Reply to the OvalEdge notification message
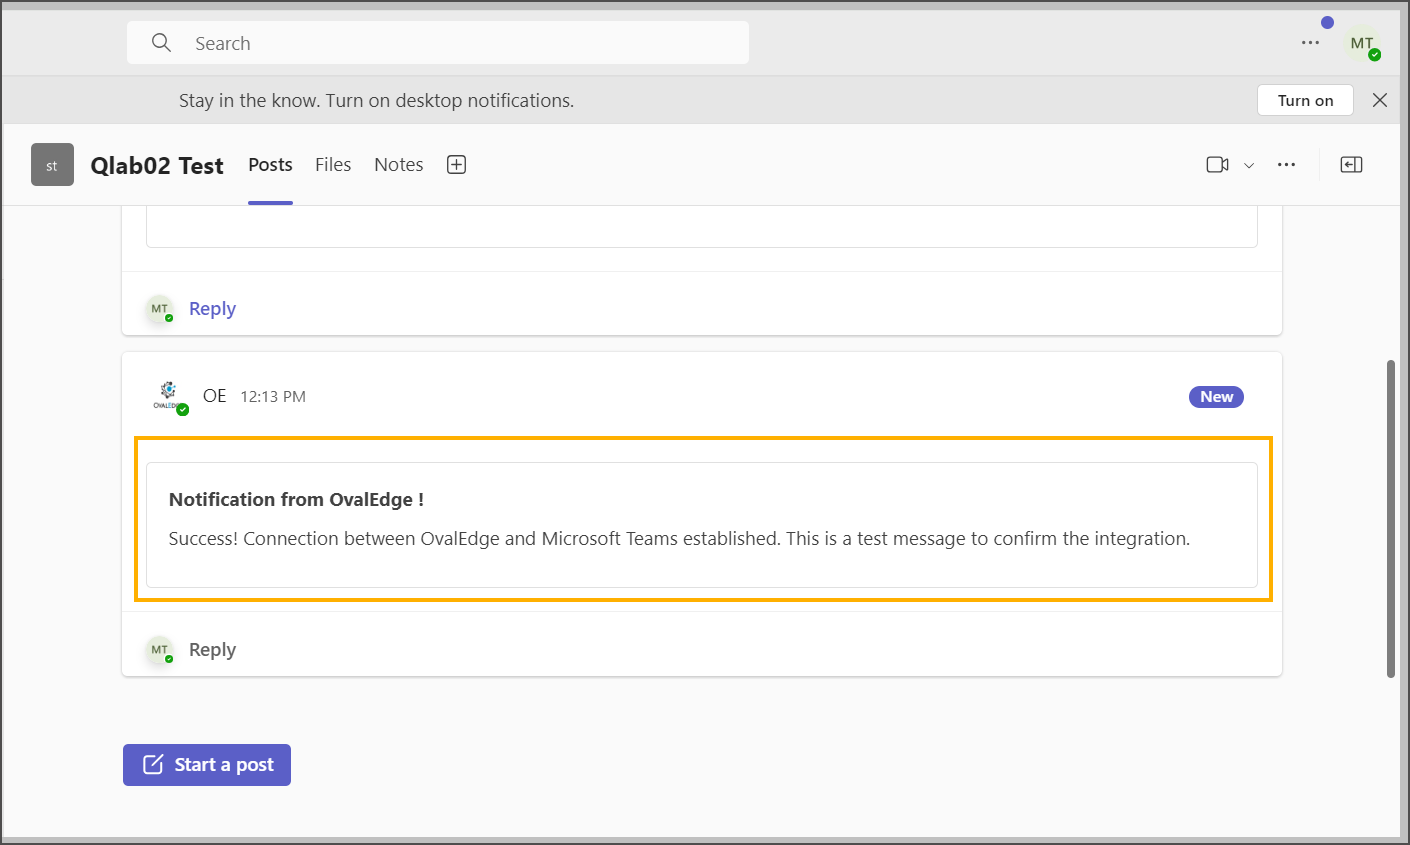Viewport: 1410px width, 845px height. (212, 650)
